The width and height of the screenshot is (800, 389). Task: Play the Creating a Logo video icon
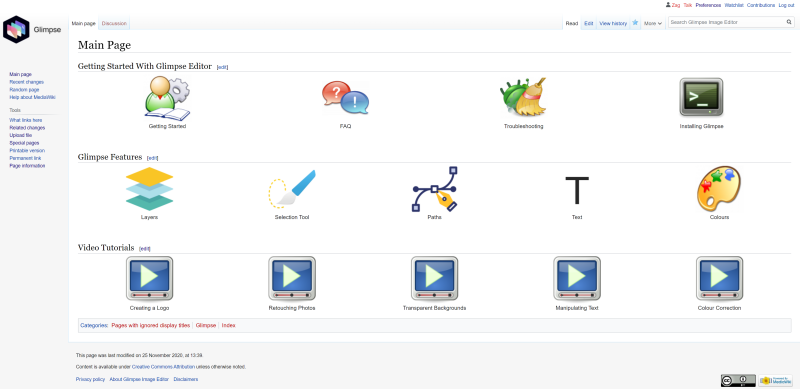[x=149, y=279]
